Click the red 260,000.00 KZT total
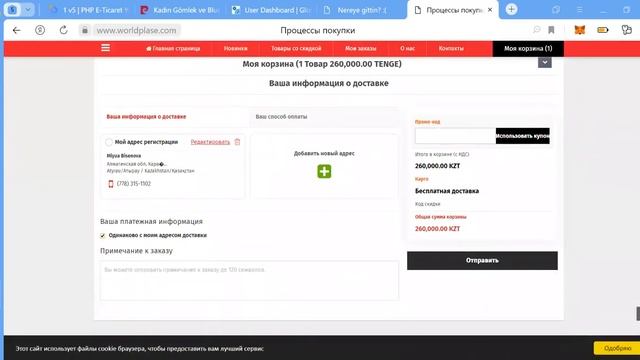Screen dimensions: 640x360 click(x=437, y=229)
